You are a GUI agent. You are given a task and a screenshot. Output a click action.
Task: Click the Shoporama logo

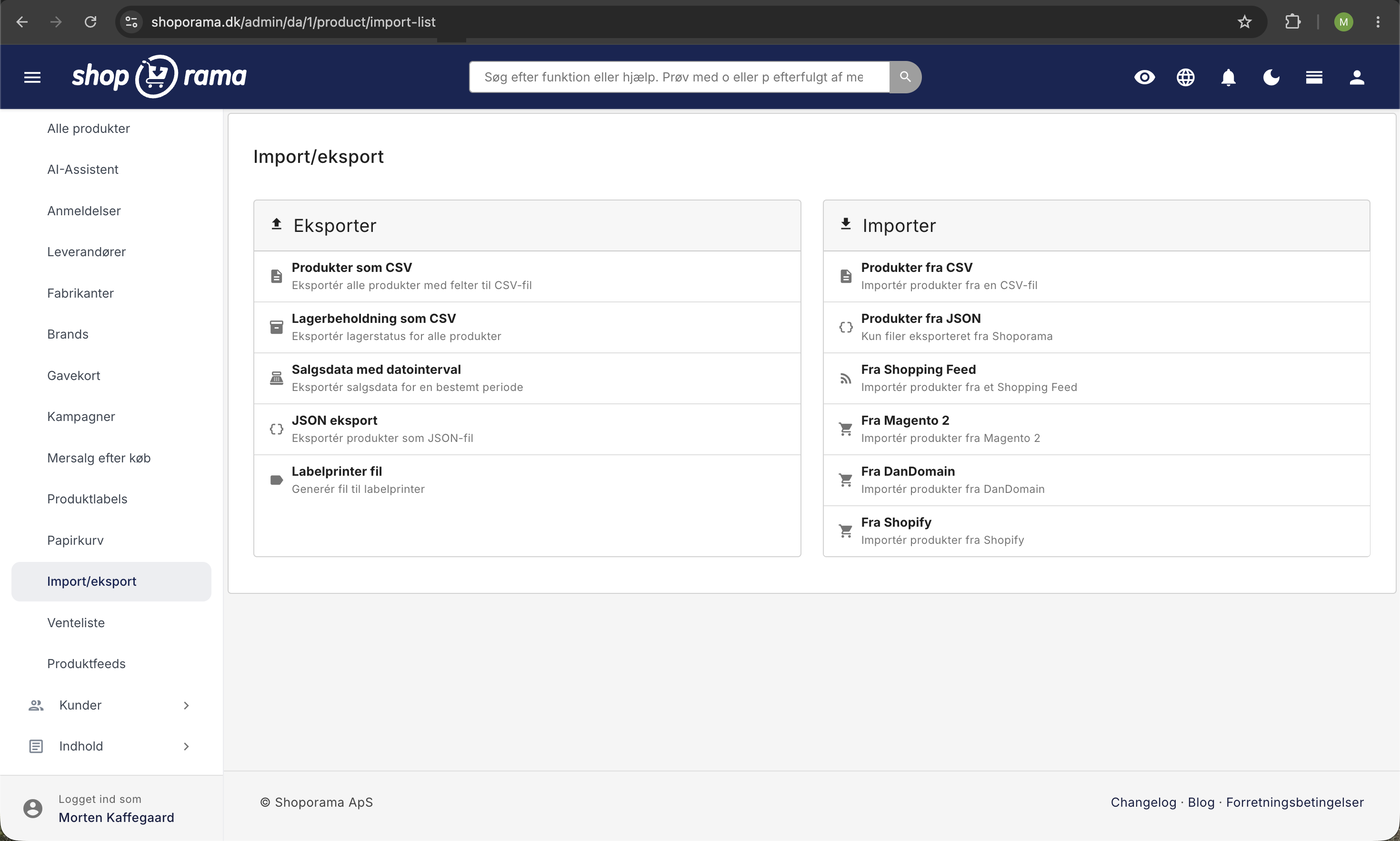159,77
